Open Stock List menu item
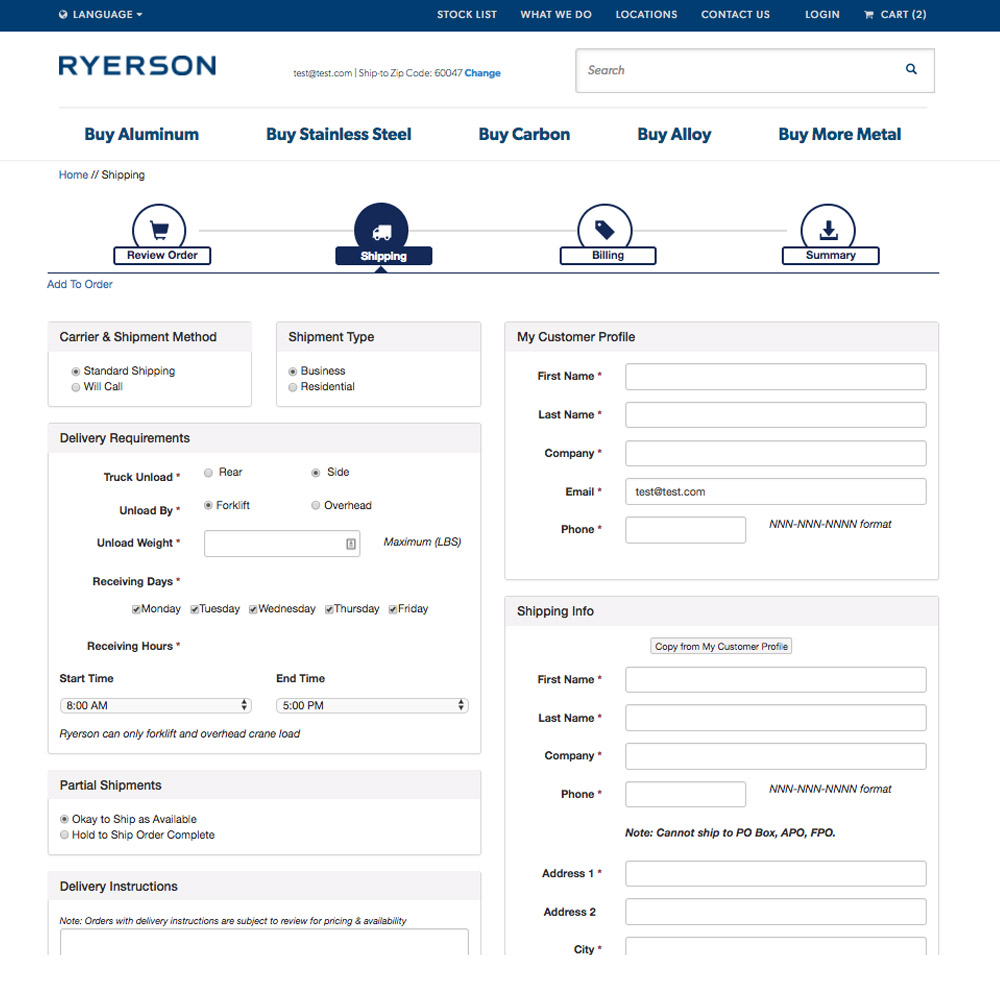 click(x=467, y=14)
